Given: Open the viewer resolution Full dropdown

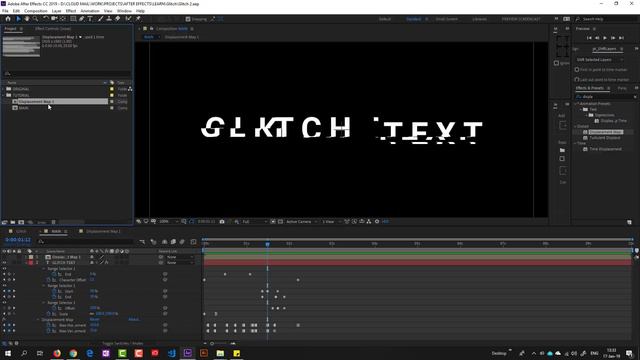Looking at the screenshot, I should tap(254, 222).
